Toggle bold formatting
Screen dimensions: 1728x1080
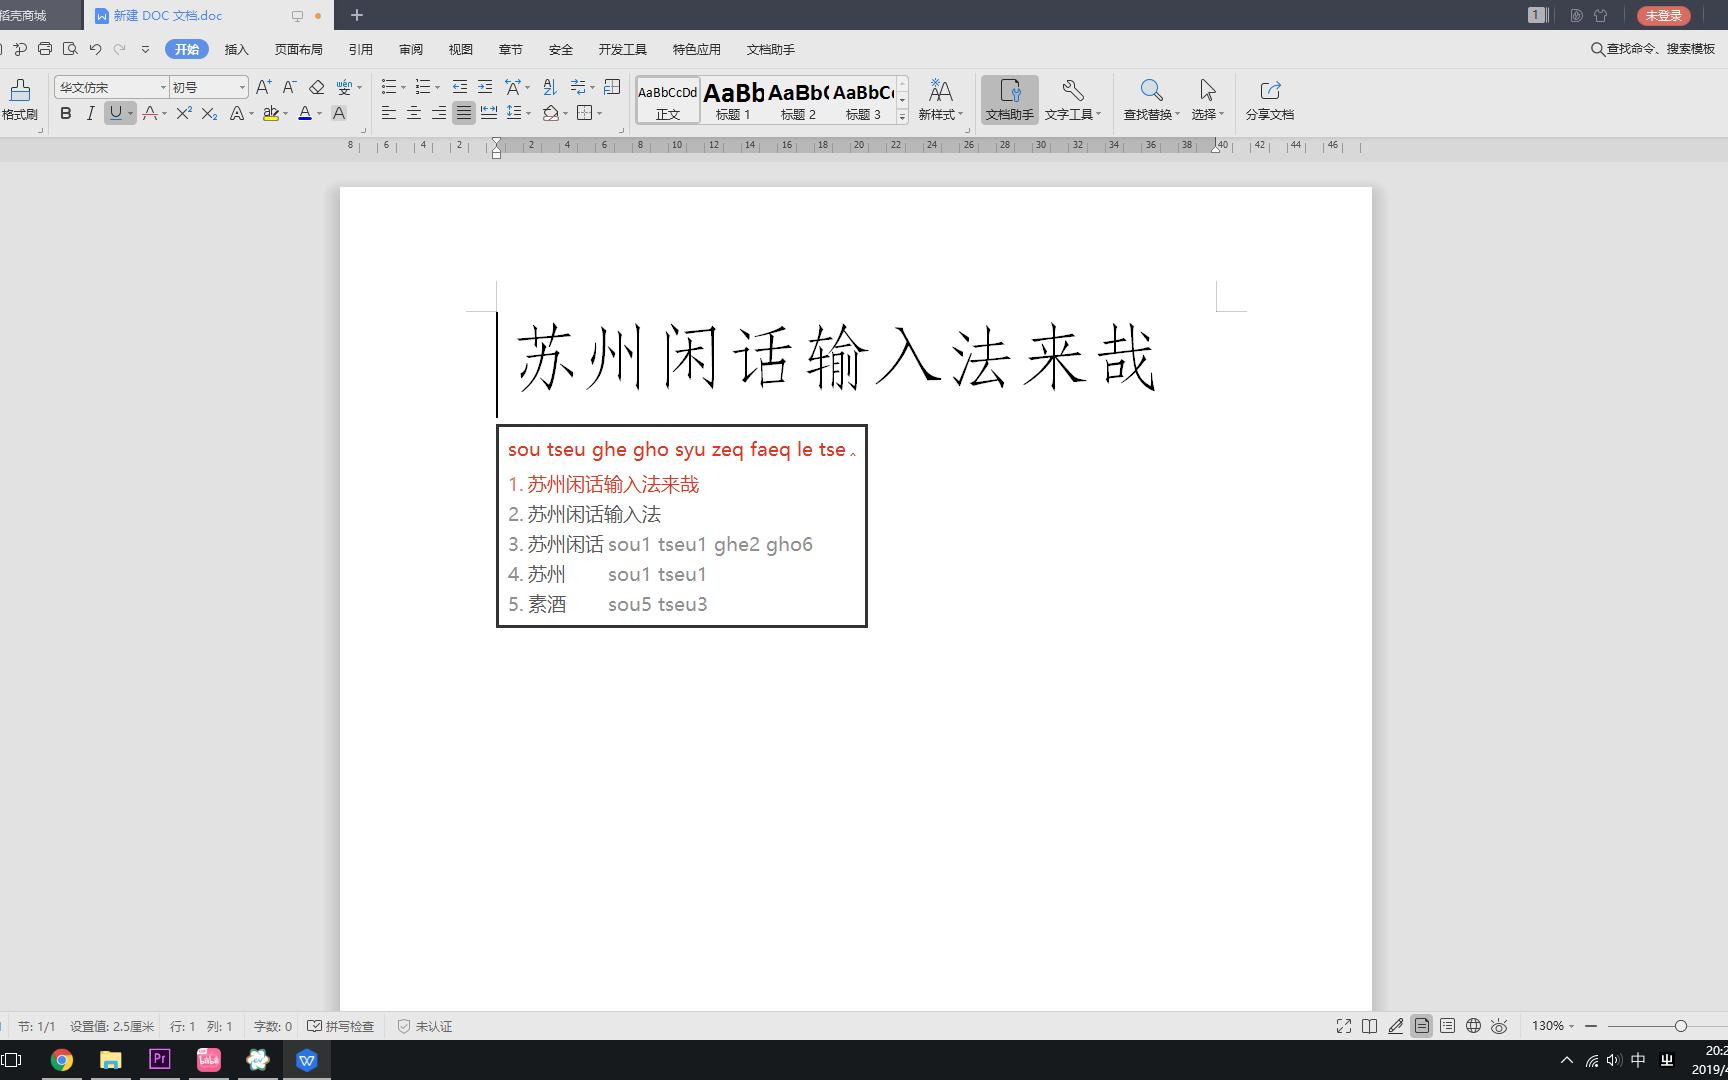[x=66, y=113]
